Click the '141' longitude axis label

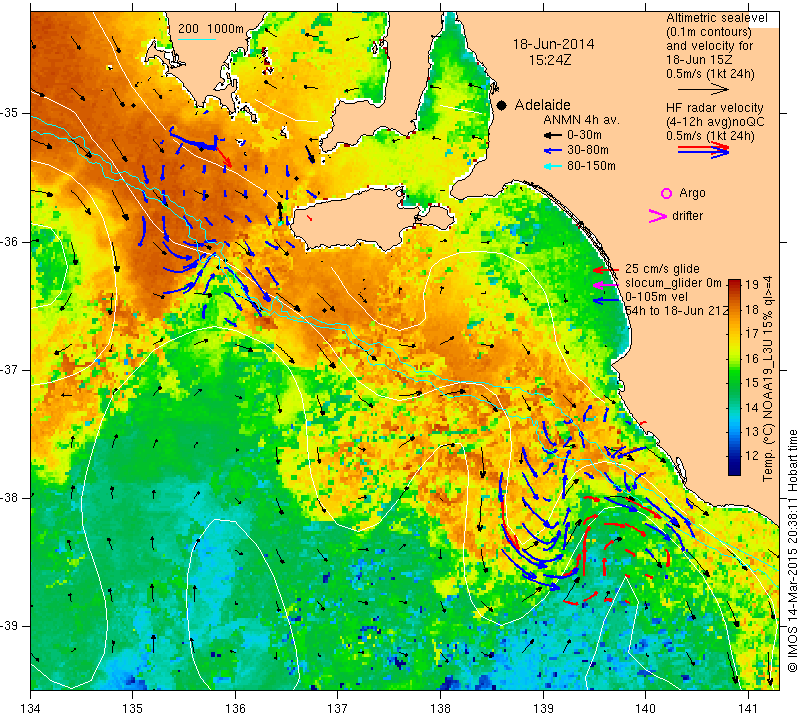tap(748, 709)
